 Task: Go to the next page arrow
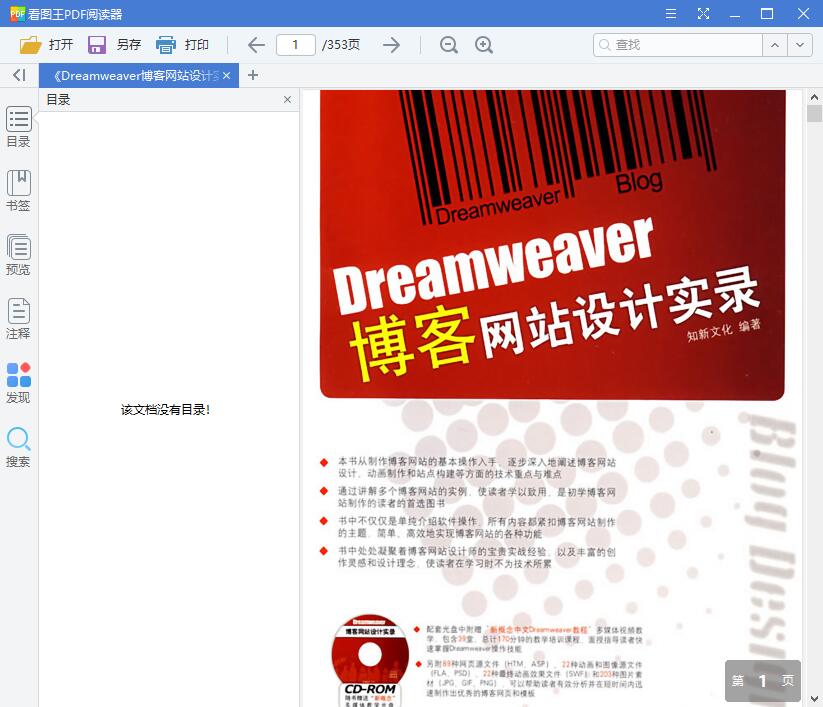392,45
